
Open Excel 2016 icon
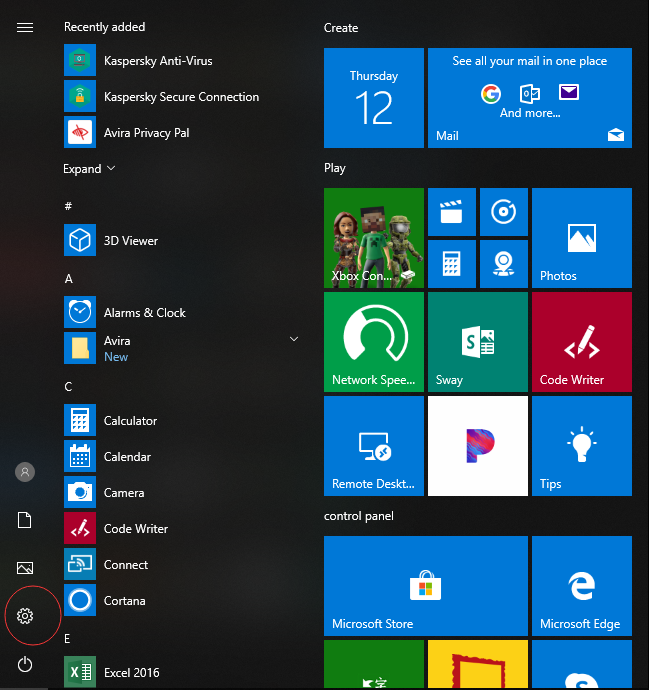(x=80, y=672)
